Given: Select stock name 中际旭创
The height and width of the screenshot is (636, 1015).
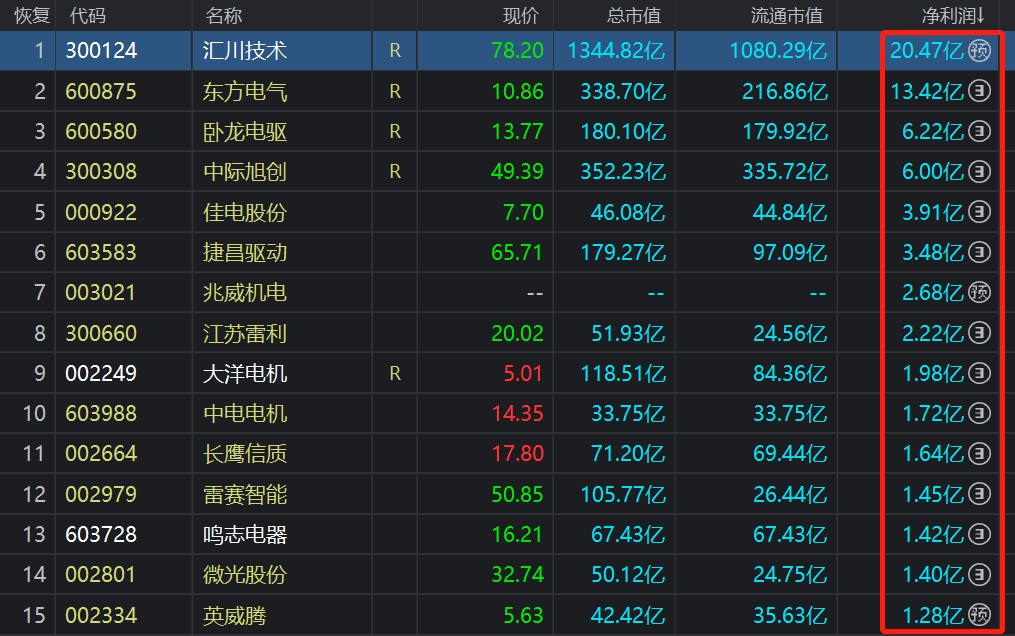Looking at the screenshot, I should 245,171.
